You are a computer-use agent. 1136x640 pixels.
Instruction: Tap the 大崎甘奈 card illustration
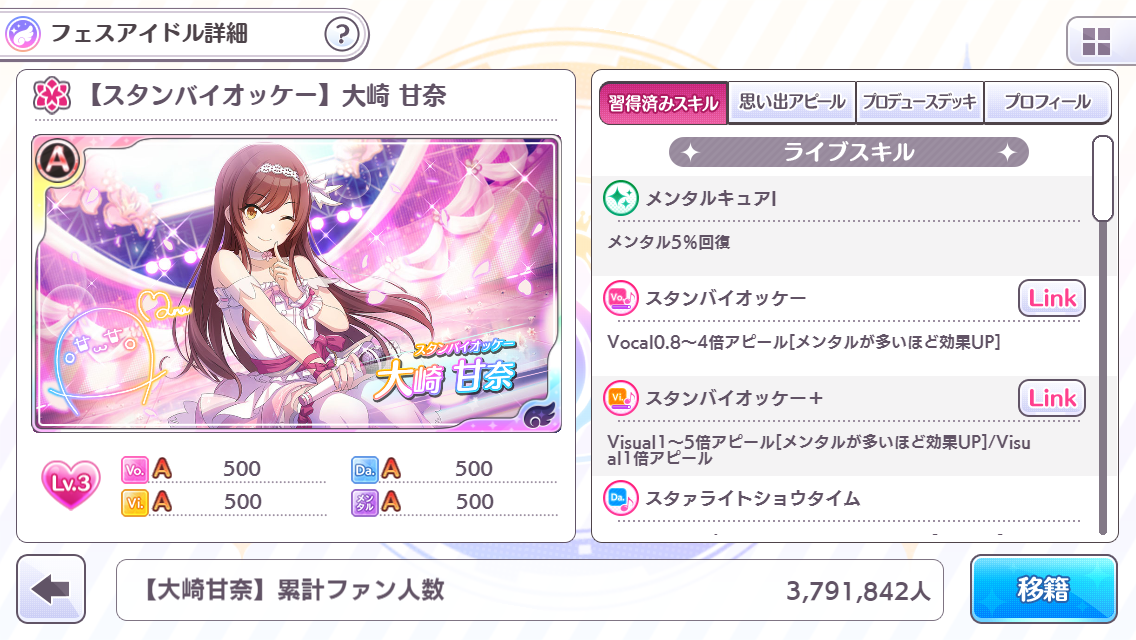(x=296, y=284)
